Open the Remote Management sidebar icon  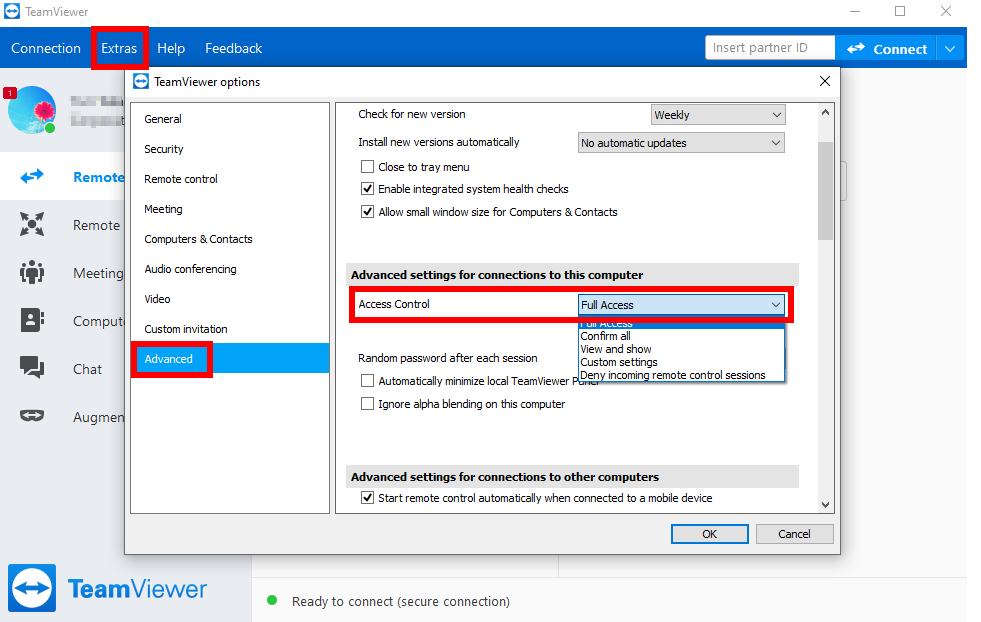tap(32, 225)
